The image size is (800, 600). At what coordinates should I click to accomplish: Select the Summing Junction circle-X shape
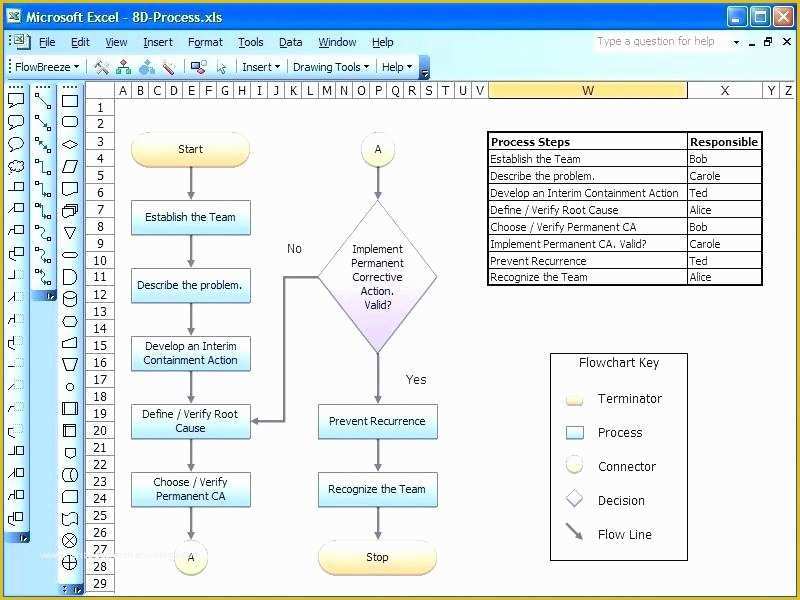[70, 540]
